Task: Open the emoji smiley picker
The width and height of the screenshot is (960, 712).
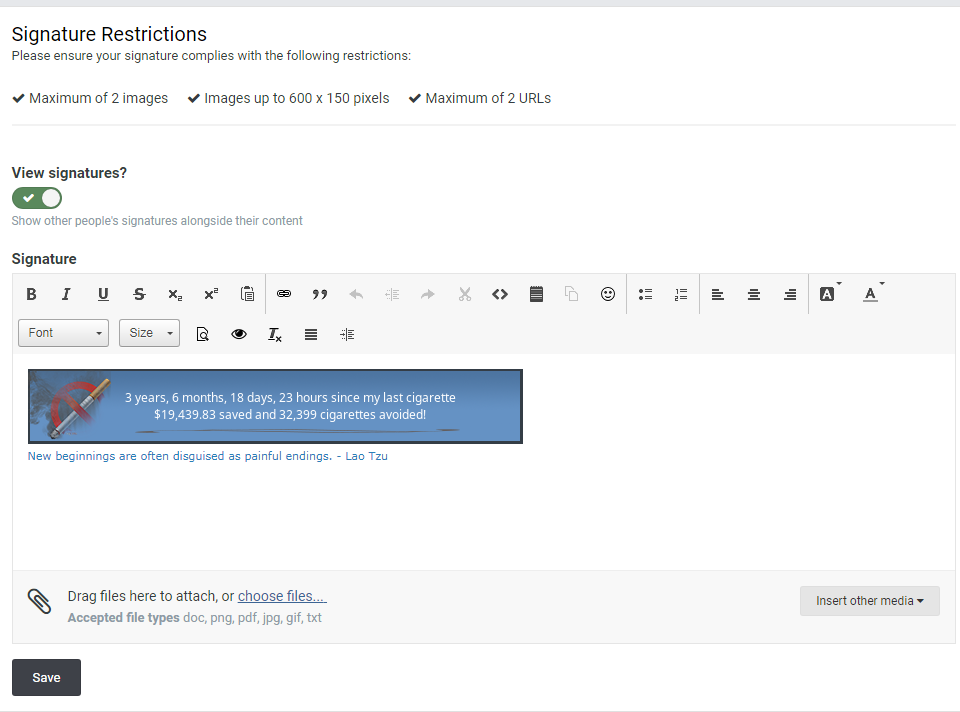Action: [607, 294]
